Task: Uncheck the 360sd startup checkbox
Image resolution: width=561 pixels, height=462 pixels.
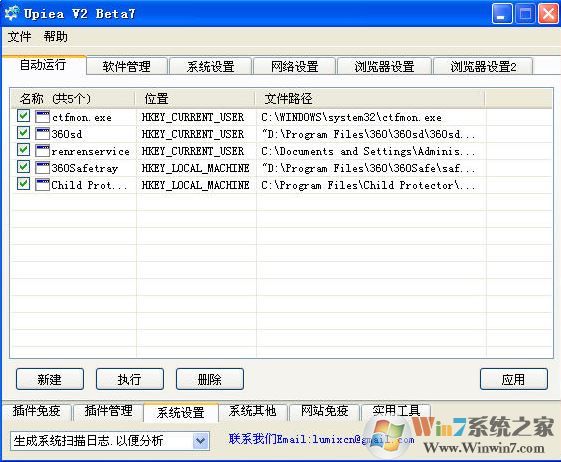Action: click(23, 133)
